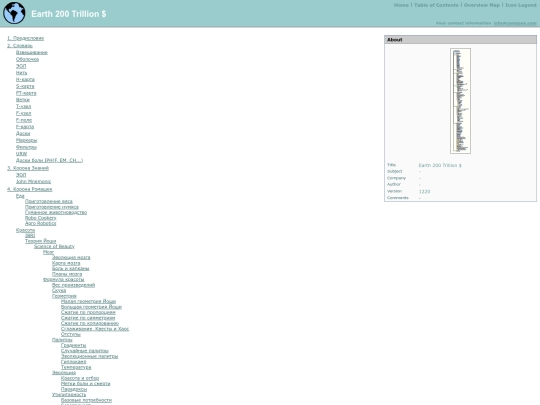Open the H-карта entry
This screenshot has height=405, width=540.
click(x=25, y=79)
